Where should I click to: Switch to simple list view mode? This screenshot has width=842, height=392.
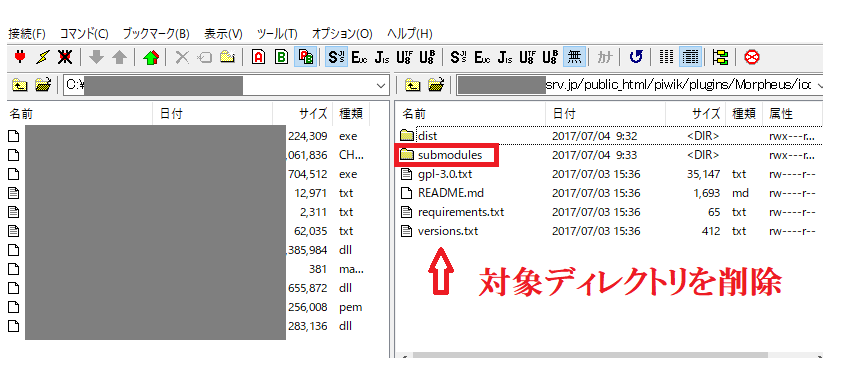click(666, 57)
